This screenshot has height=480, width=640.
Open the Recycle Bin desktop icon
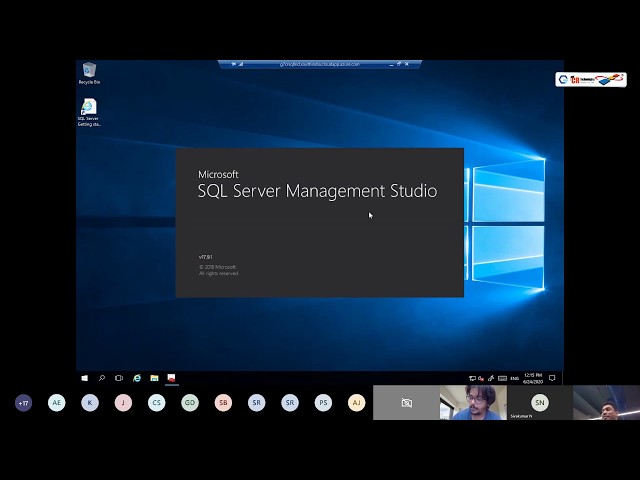pyautogui.click(x=89, y=73)
